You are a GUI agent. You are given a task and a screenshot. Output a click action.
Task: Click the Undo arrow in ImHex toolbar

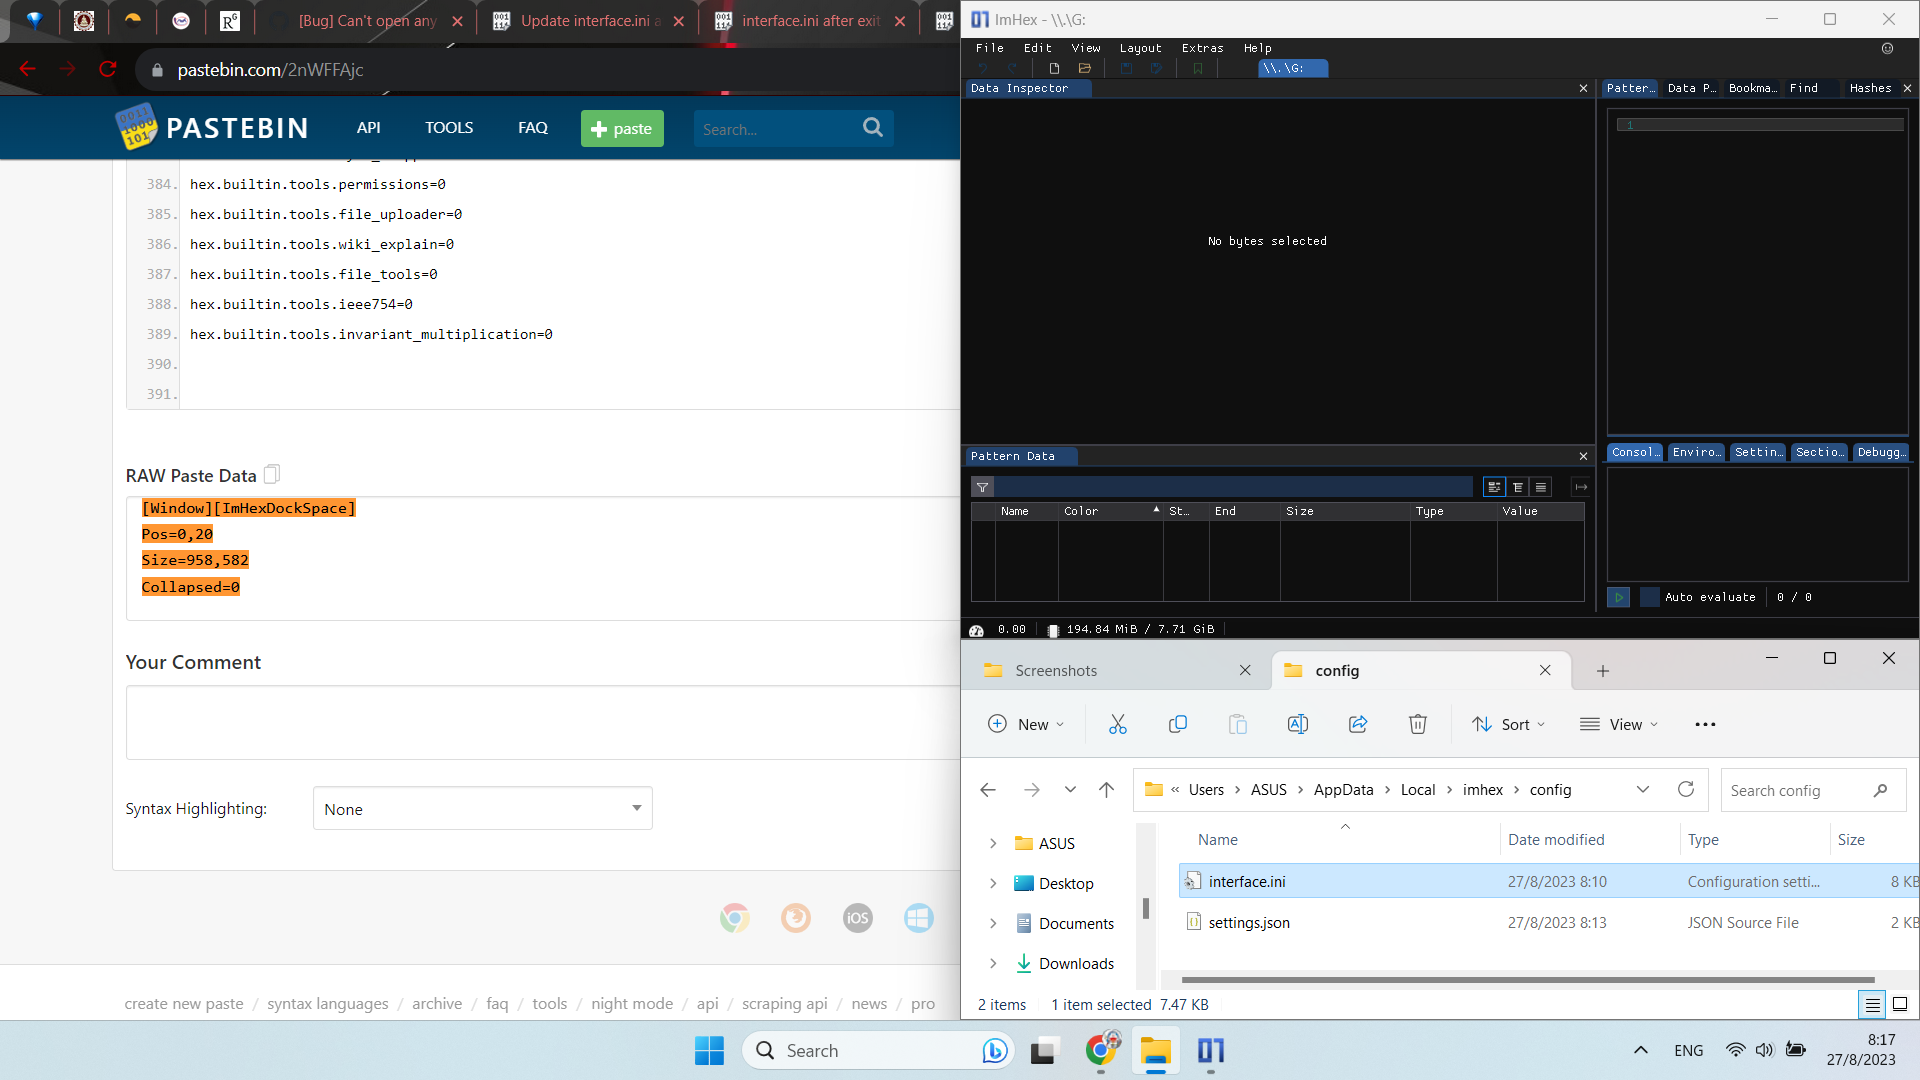point(985,69)
